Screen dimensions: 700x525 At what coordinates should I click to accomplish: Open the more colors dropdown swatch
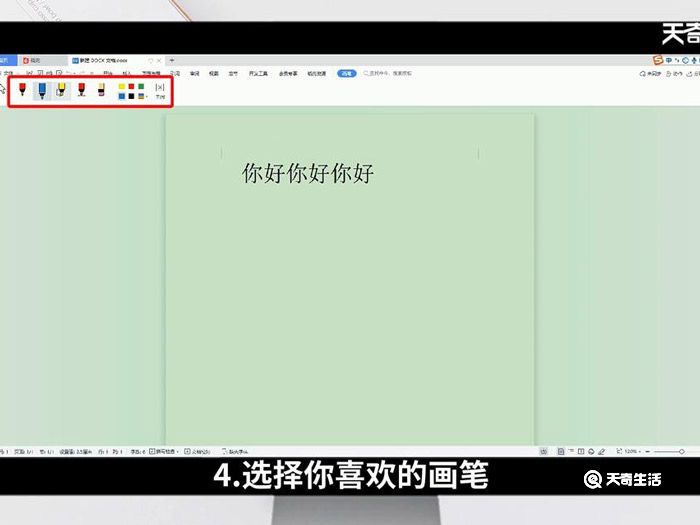coord(142,96)
